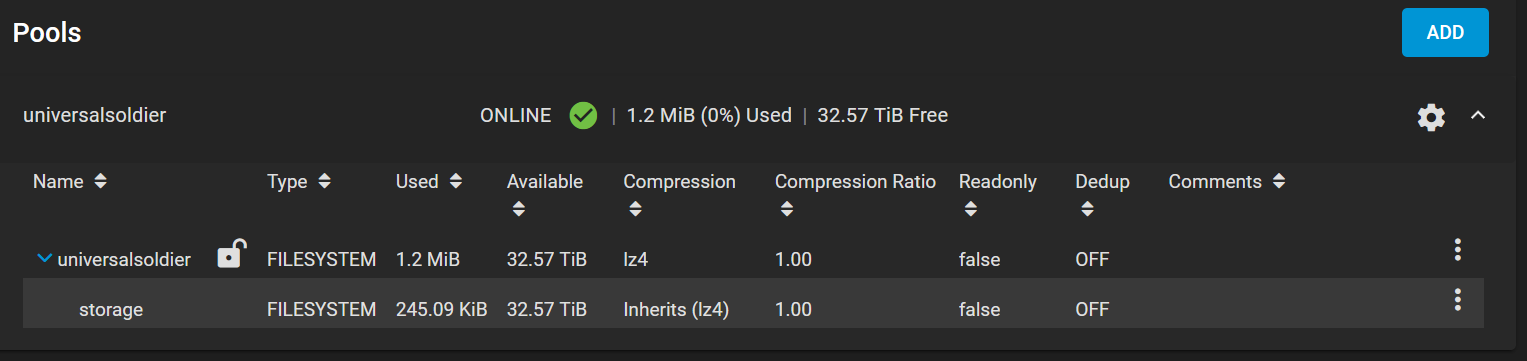Click the green ONLINE status checkmark
The width and height of the screenshot is (1527, 361).
click(583, 116)
